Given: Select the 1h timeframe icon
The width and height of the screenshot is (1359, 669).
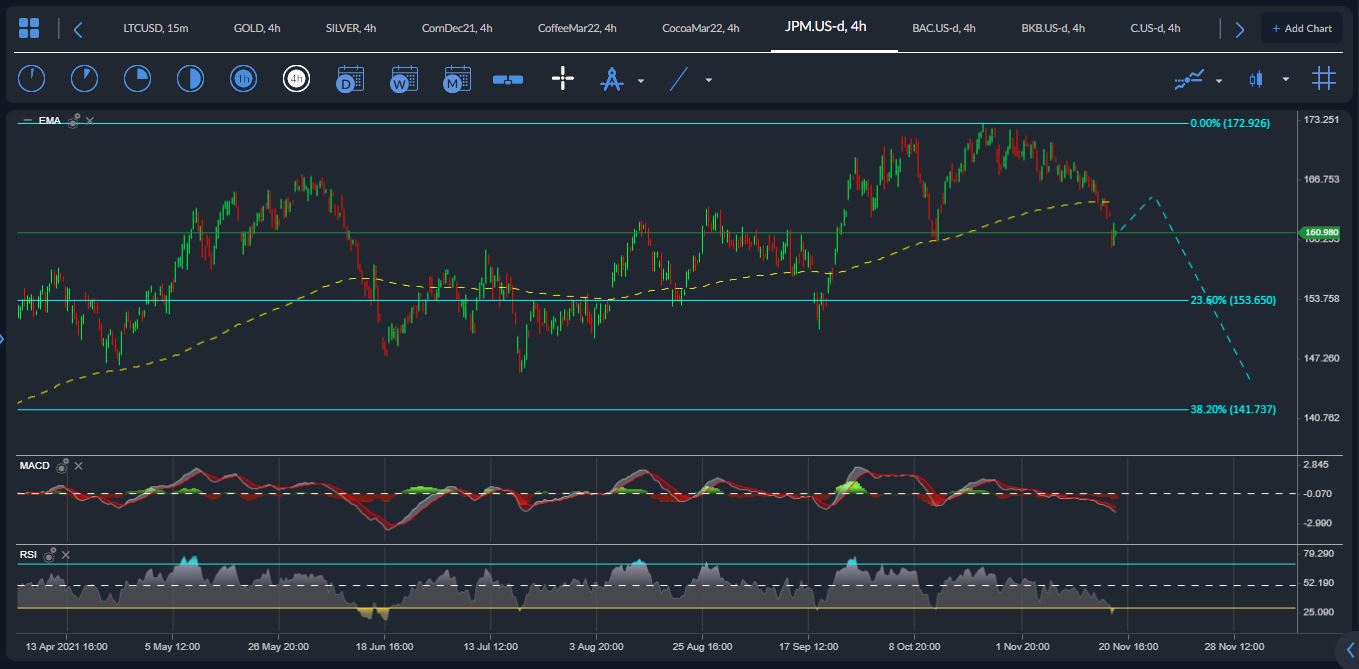Looking at the screenshot, I should (242, 79).
